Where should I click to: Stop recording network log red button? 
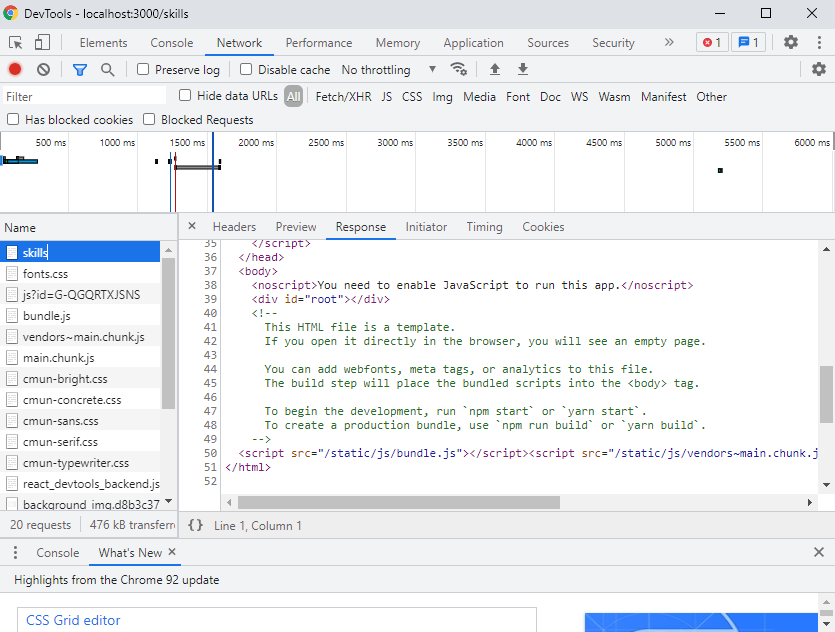click(x=15, y=69)
